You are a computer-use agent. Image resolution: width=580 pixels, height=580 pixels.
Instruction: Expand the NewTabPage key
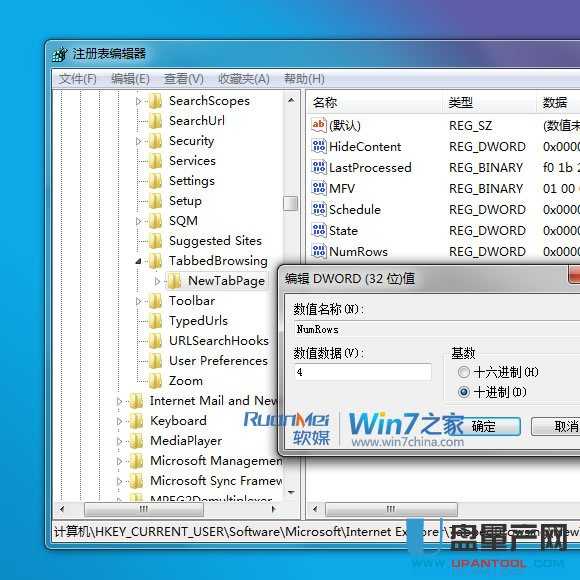(157, 281)
